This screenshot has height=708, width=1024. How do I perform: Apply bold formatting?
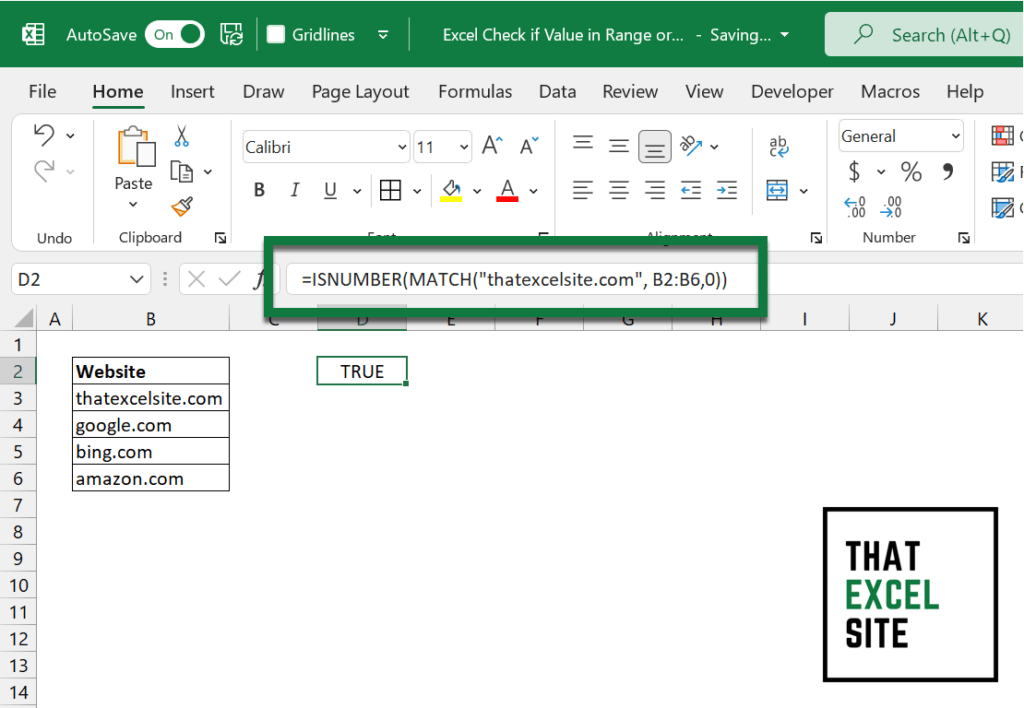(258, 189)
